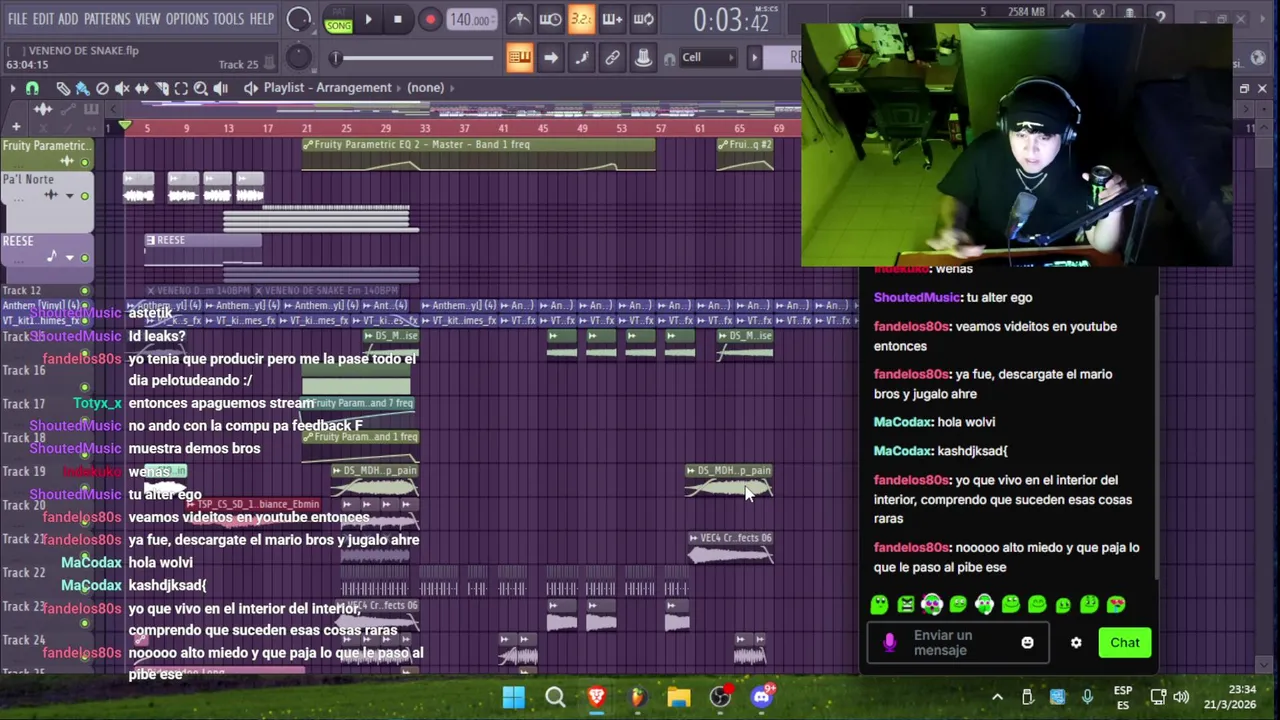Toggle loop recording icon
1280x720 pixels.
(644, 19)
